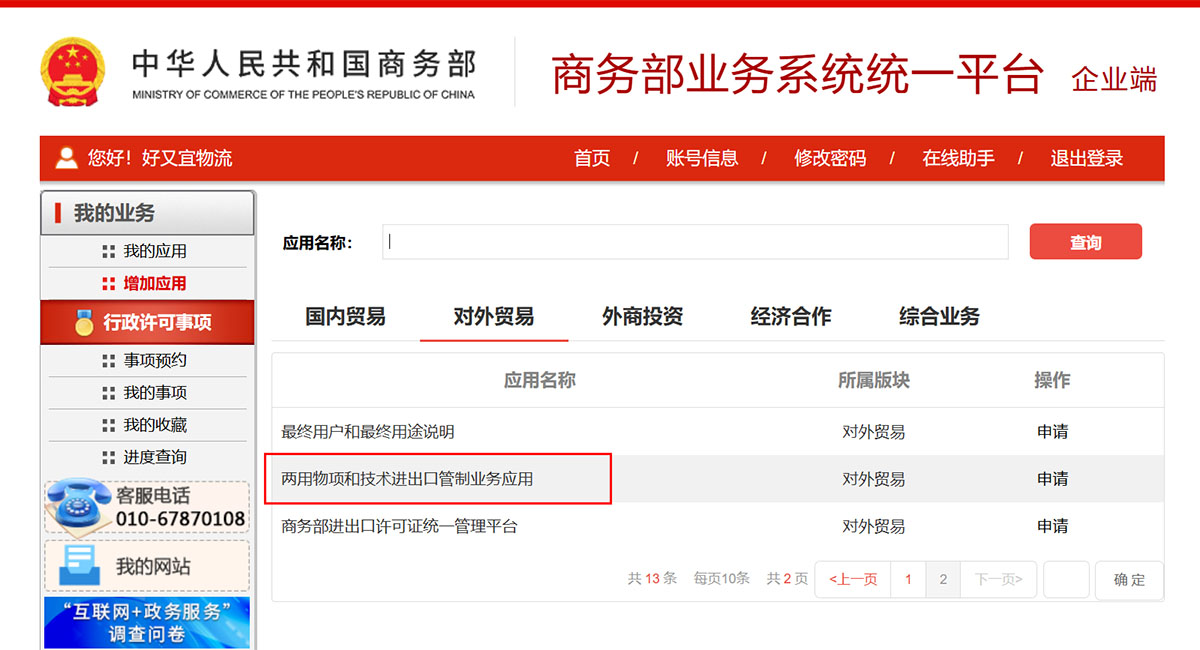Click the grid icon beside 进度查询

click(109, 457)
